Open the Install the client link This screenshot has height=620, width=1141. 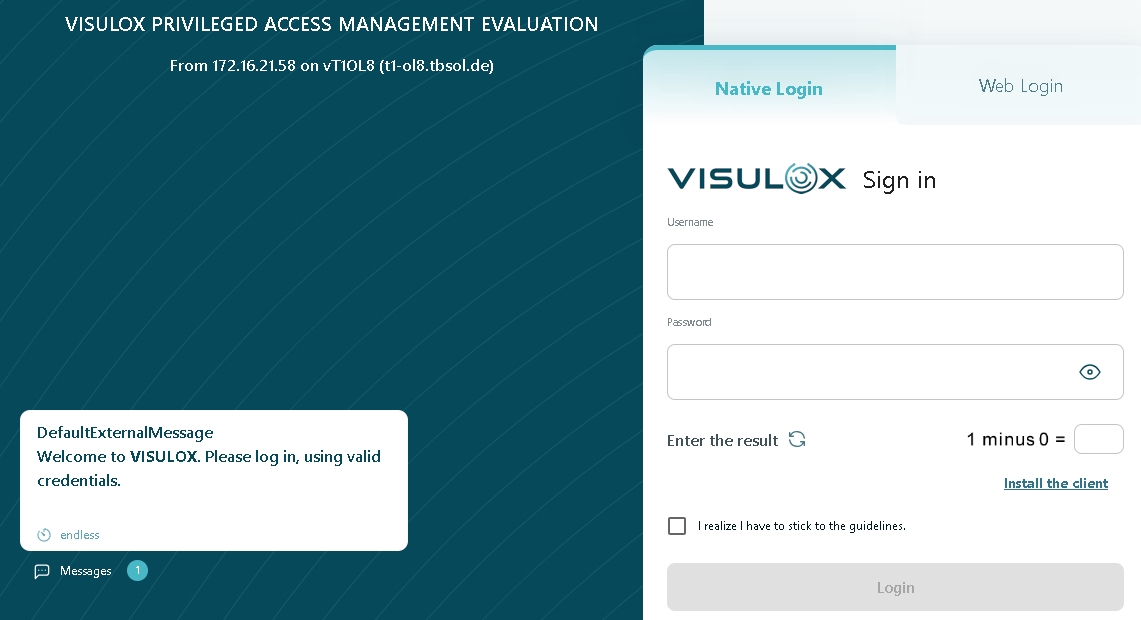(1055, 483)
